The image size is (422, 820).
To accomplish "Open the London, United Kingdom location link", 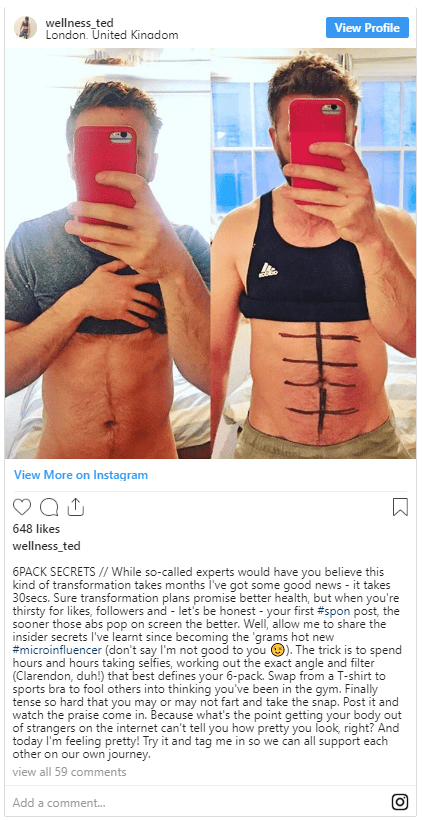I will 112,36.
